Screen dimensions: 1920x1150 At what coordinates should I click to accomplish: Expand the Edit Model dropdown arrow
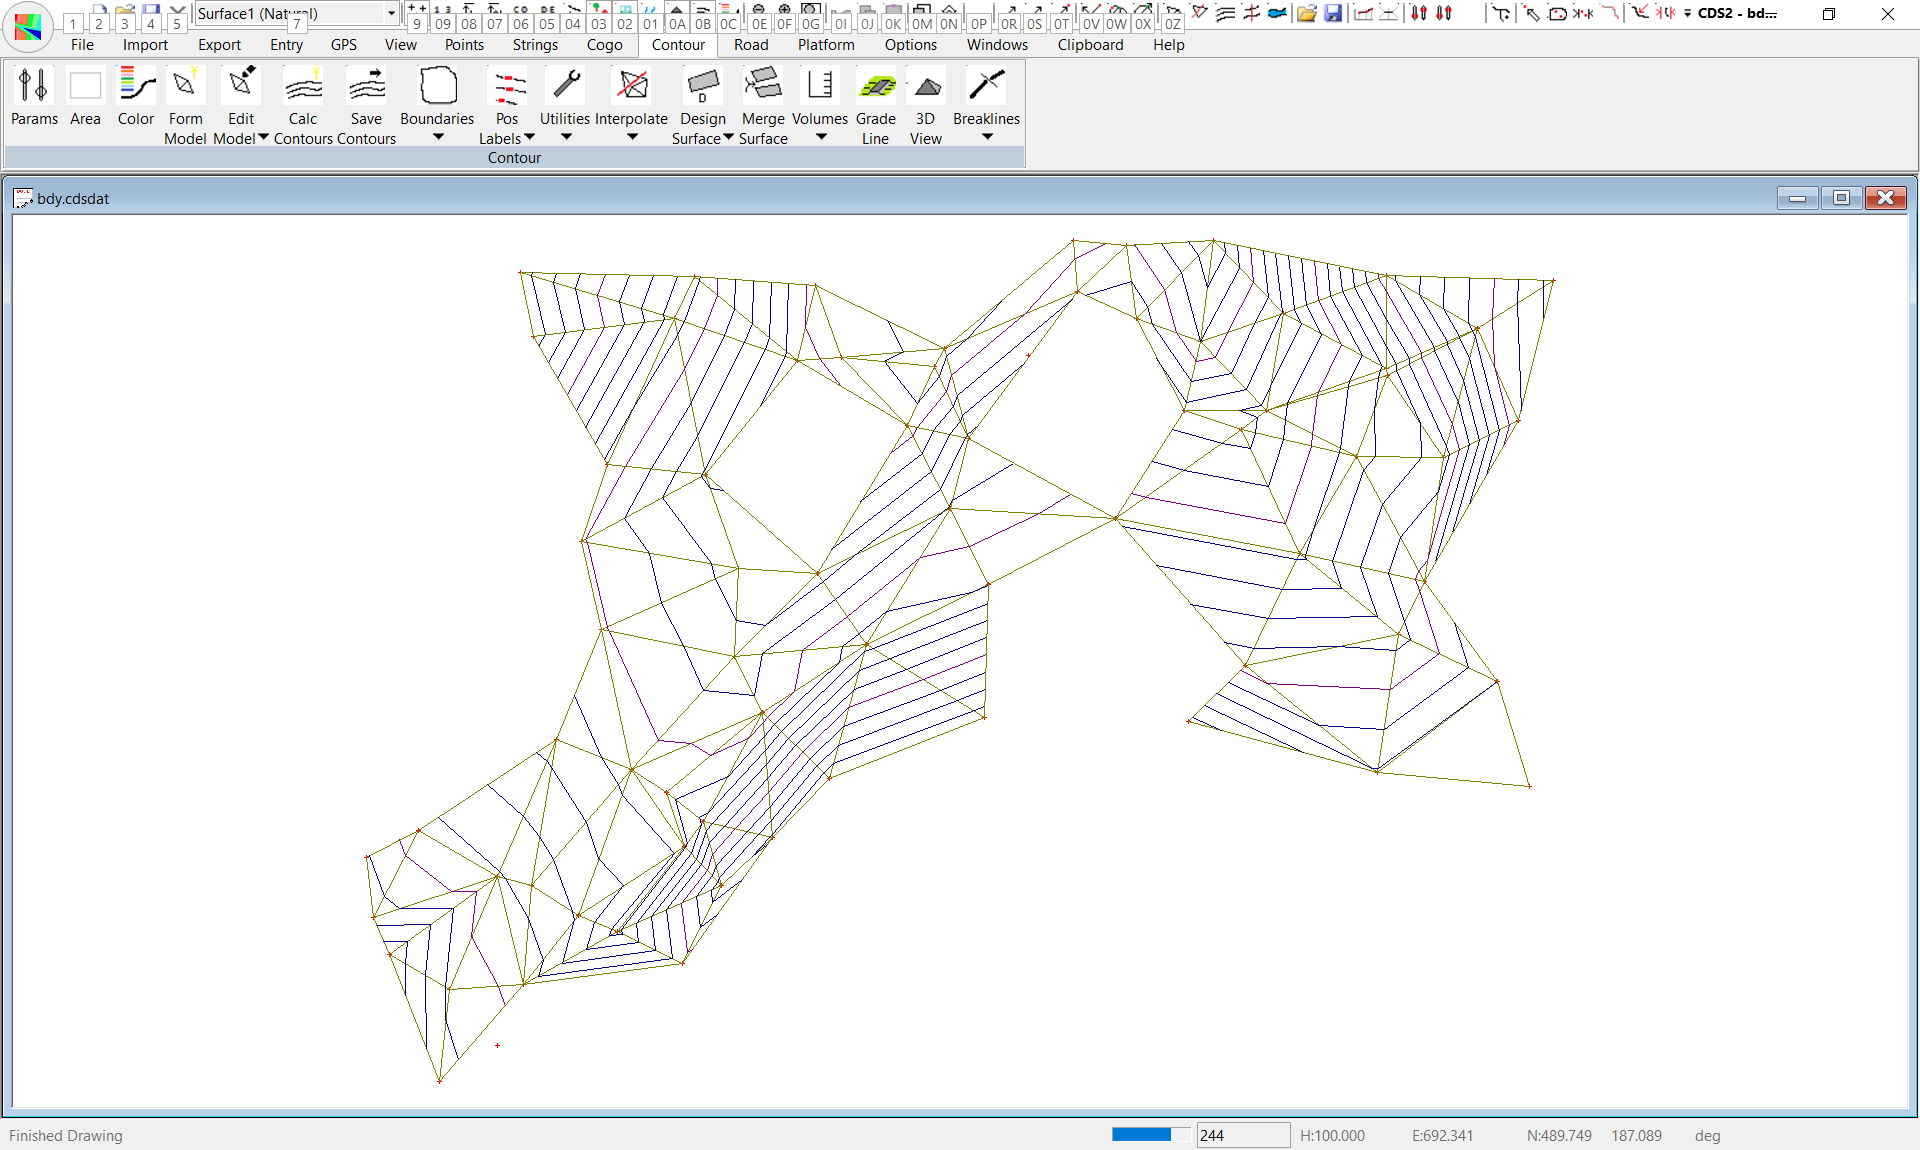tap(264, 138)
